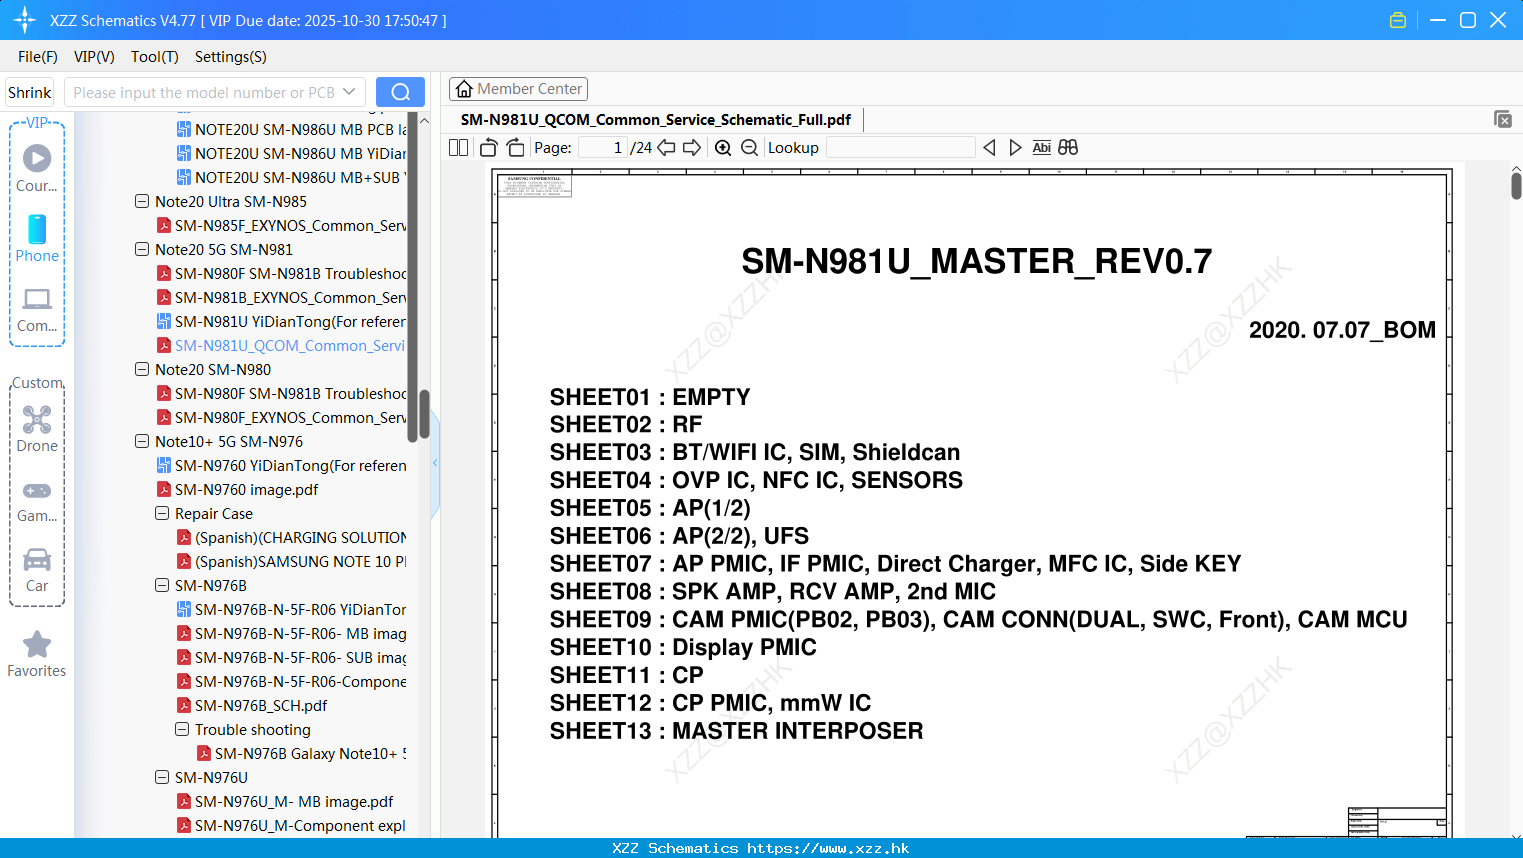The height and width of the screenshot is (858, 1523).
Task: Open the File(F) menu
Action: pos(38,57)
